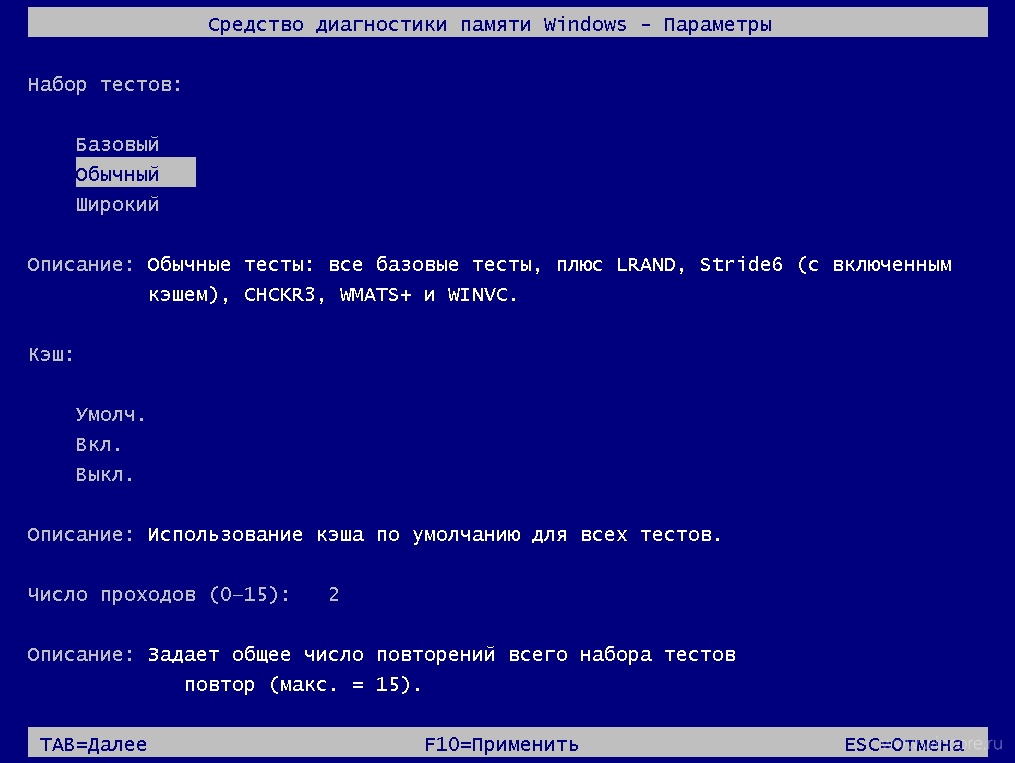Click the повтор (макс. = 15) text line
This screenshot has height=763, width=1015.
pos(303,684)
